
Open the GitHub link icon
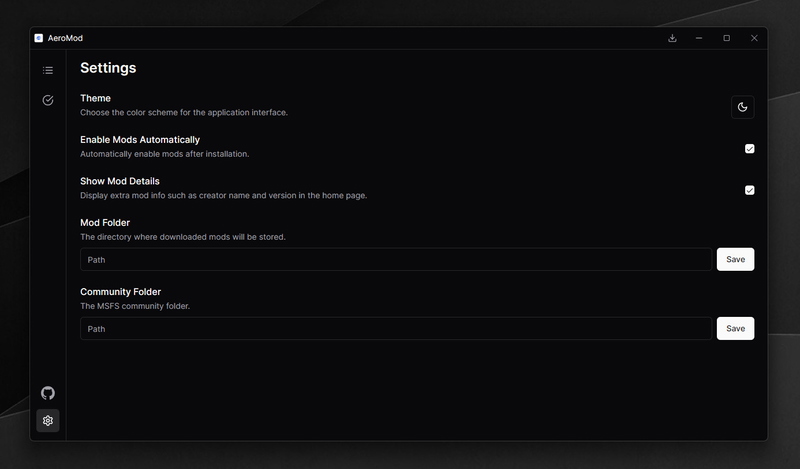[48, 393]
